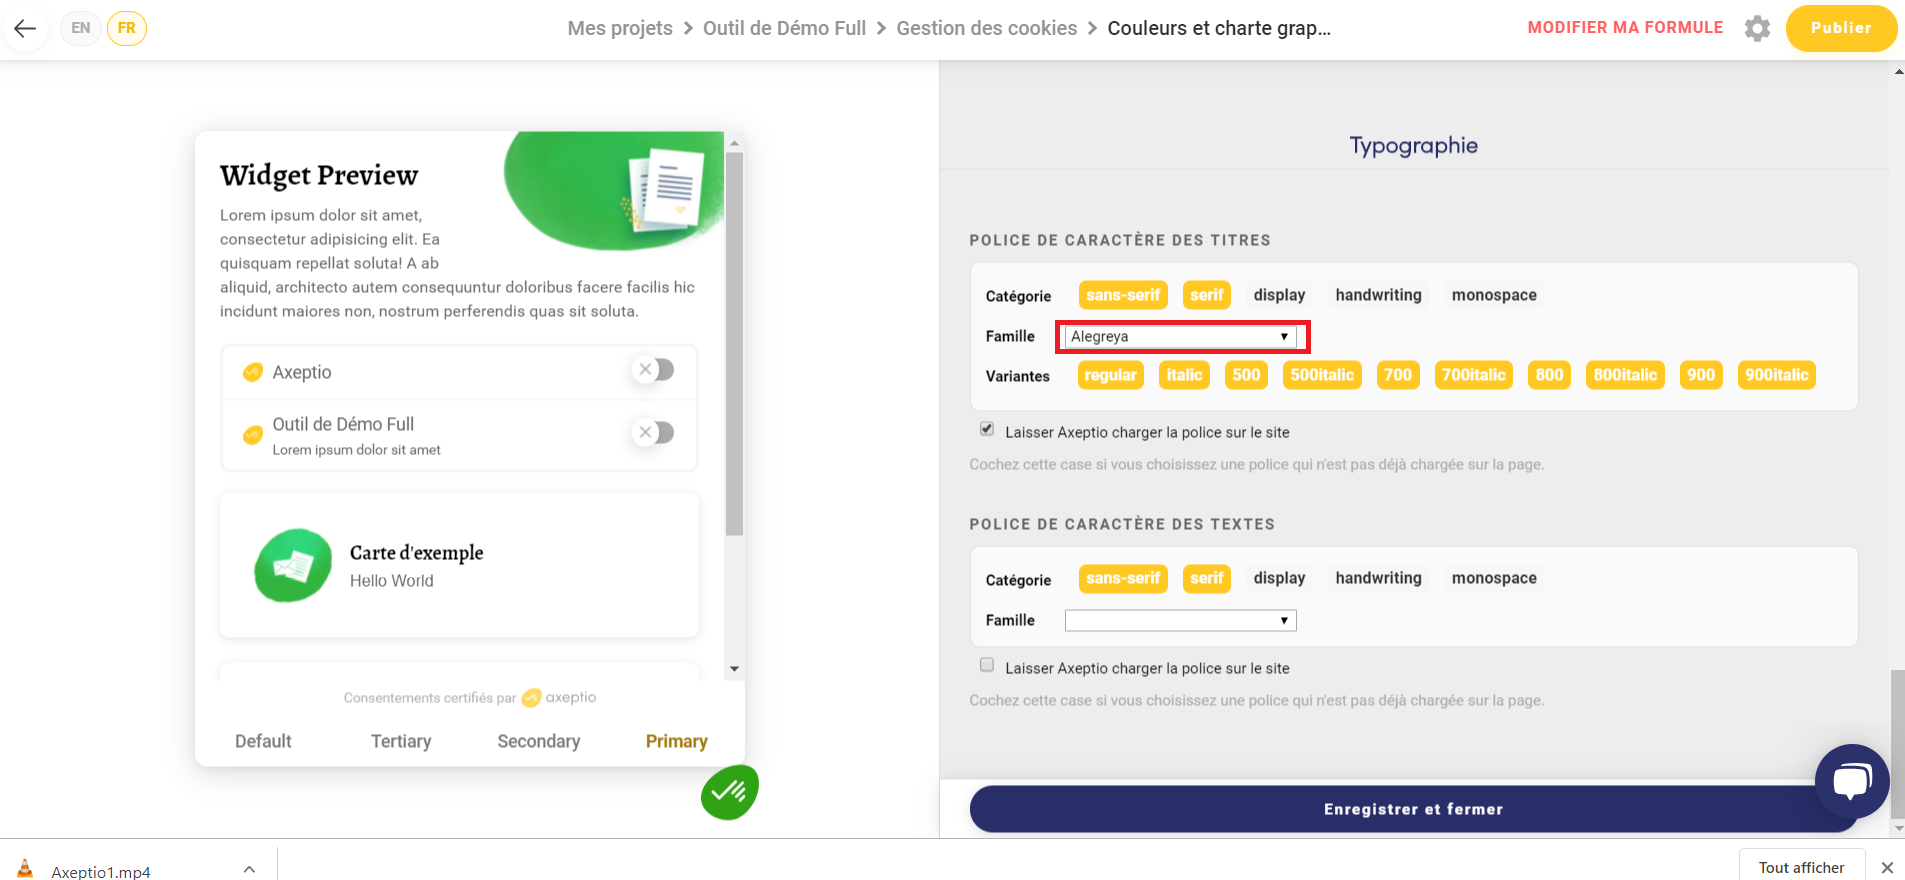The image size is (1905, 880).
Task: Click the Axeptio1.mp4 download file icon
Action: 25,869
